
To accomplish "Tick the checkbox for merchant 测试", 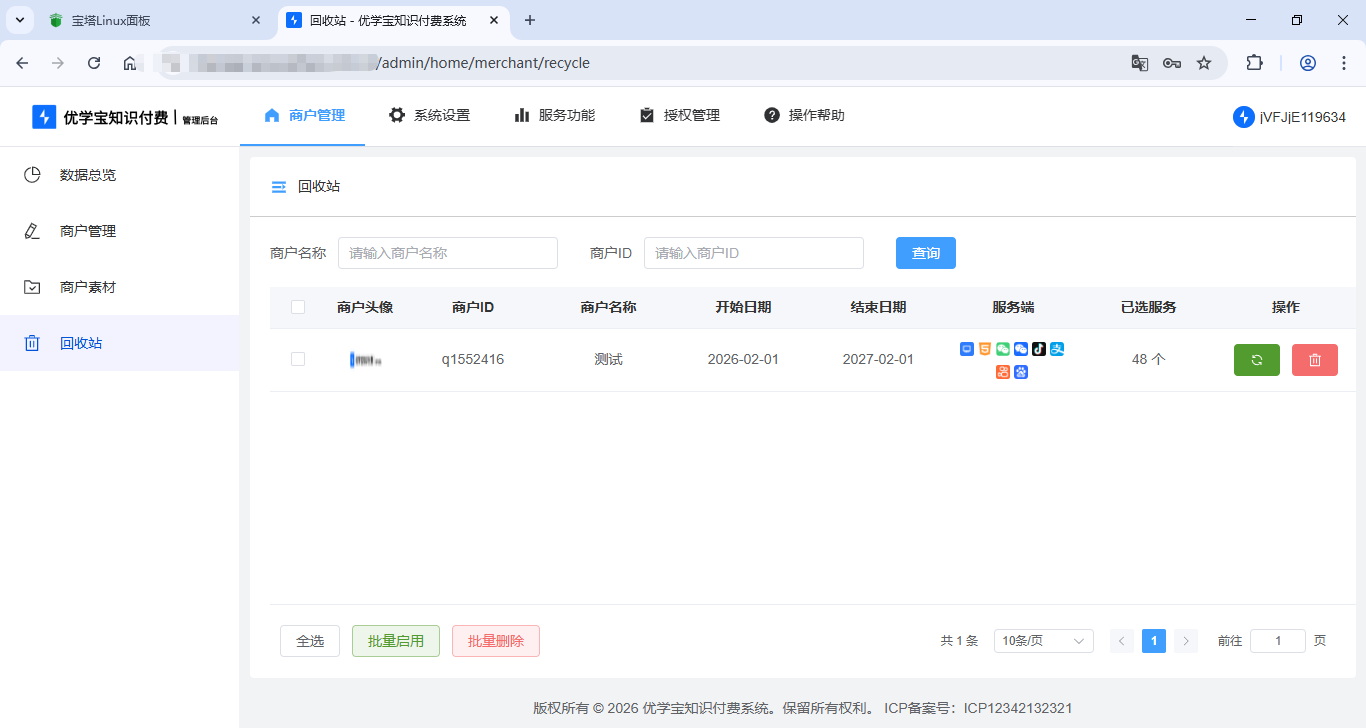I will tap(297, 359).
